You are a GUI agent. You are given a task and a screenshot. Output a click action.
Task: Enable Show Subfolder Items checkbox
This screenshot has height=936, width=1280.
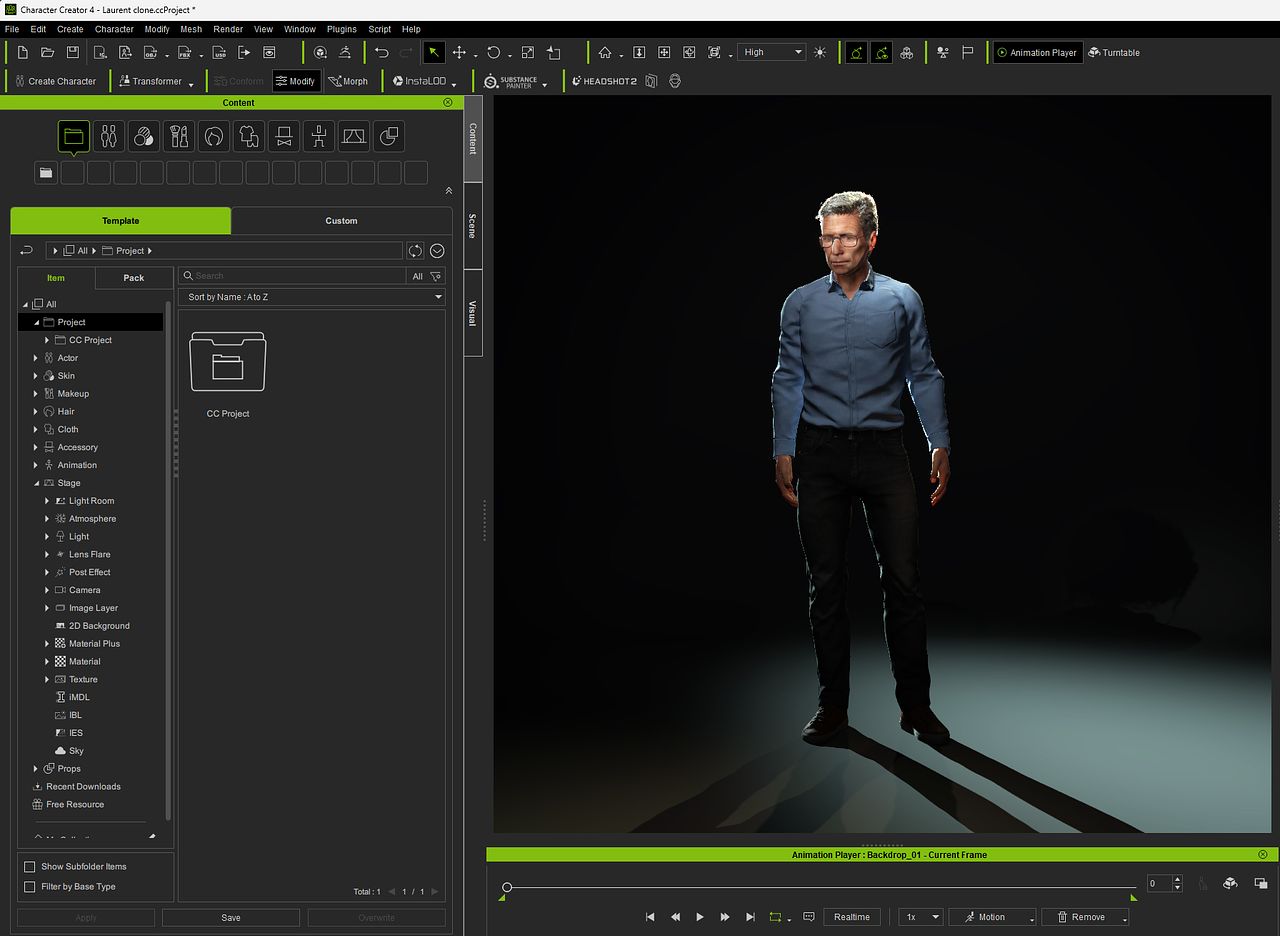click(x=29, y=867)
